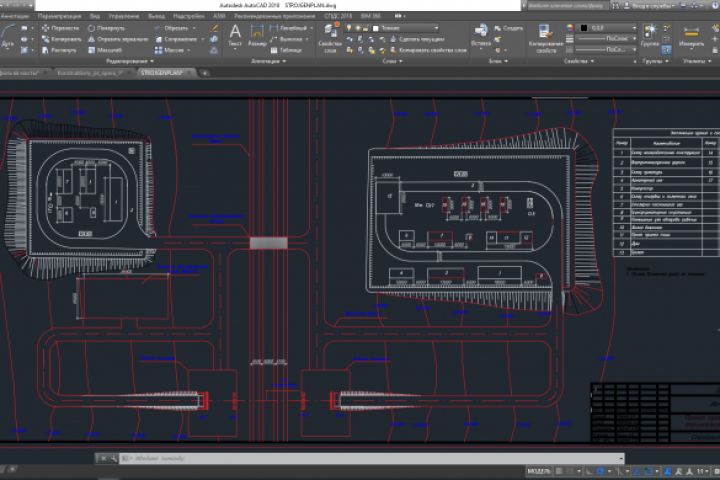Choose the Move (Перенести) command
720x480 pixels.
[59, 28]
